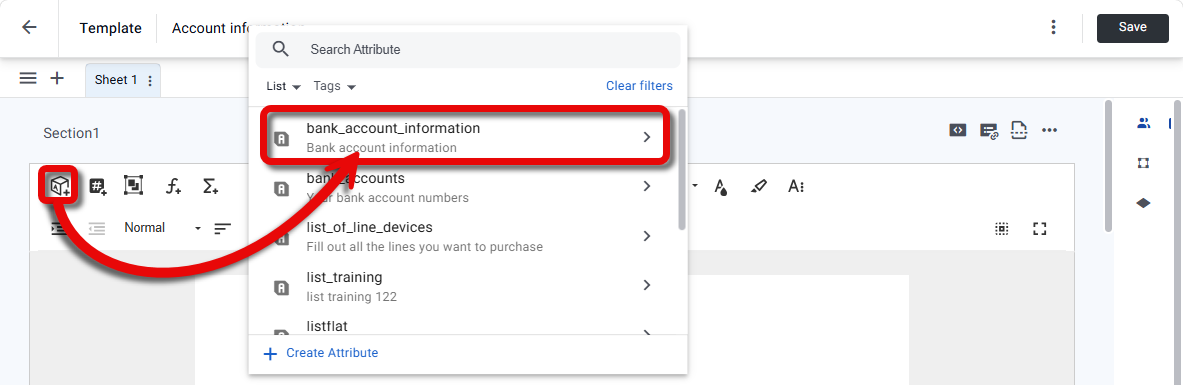
Task: Open Section1 more options dots
Action: click(x=1049, y=130)
